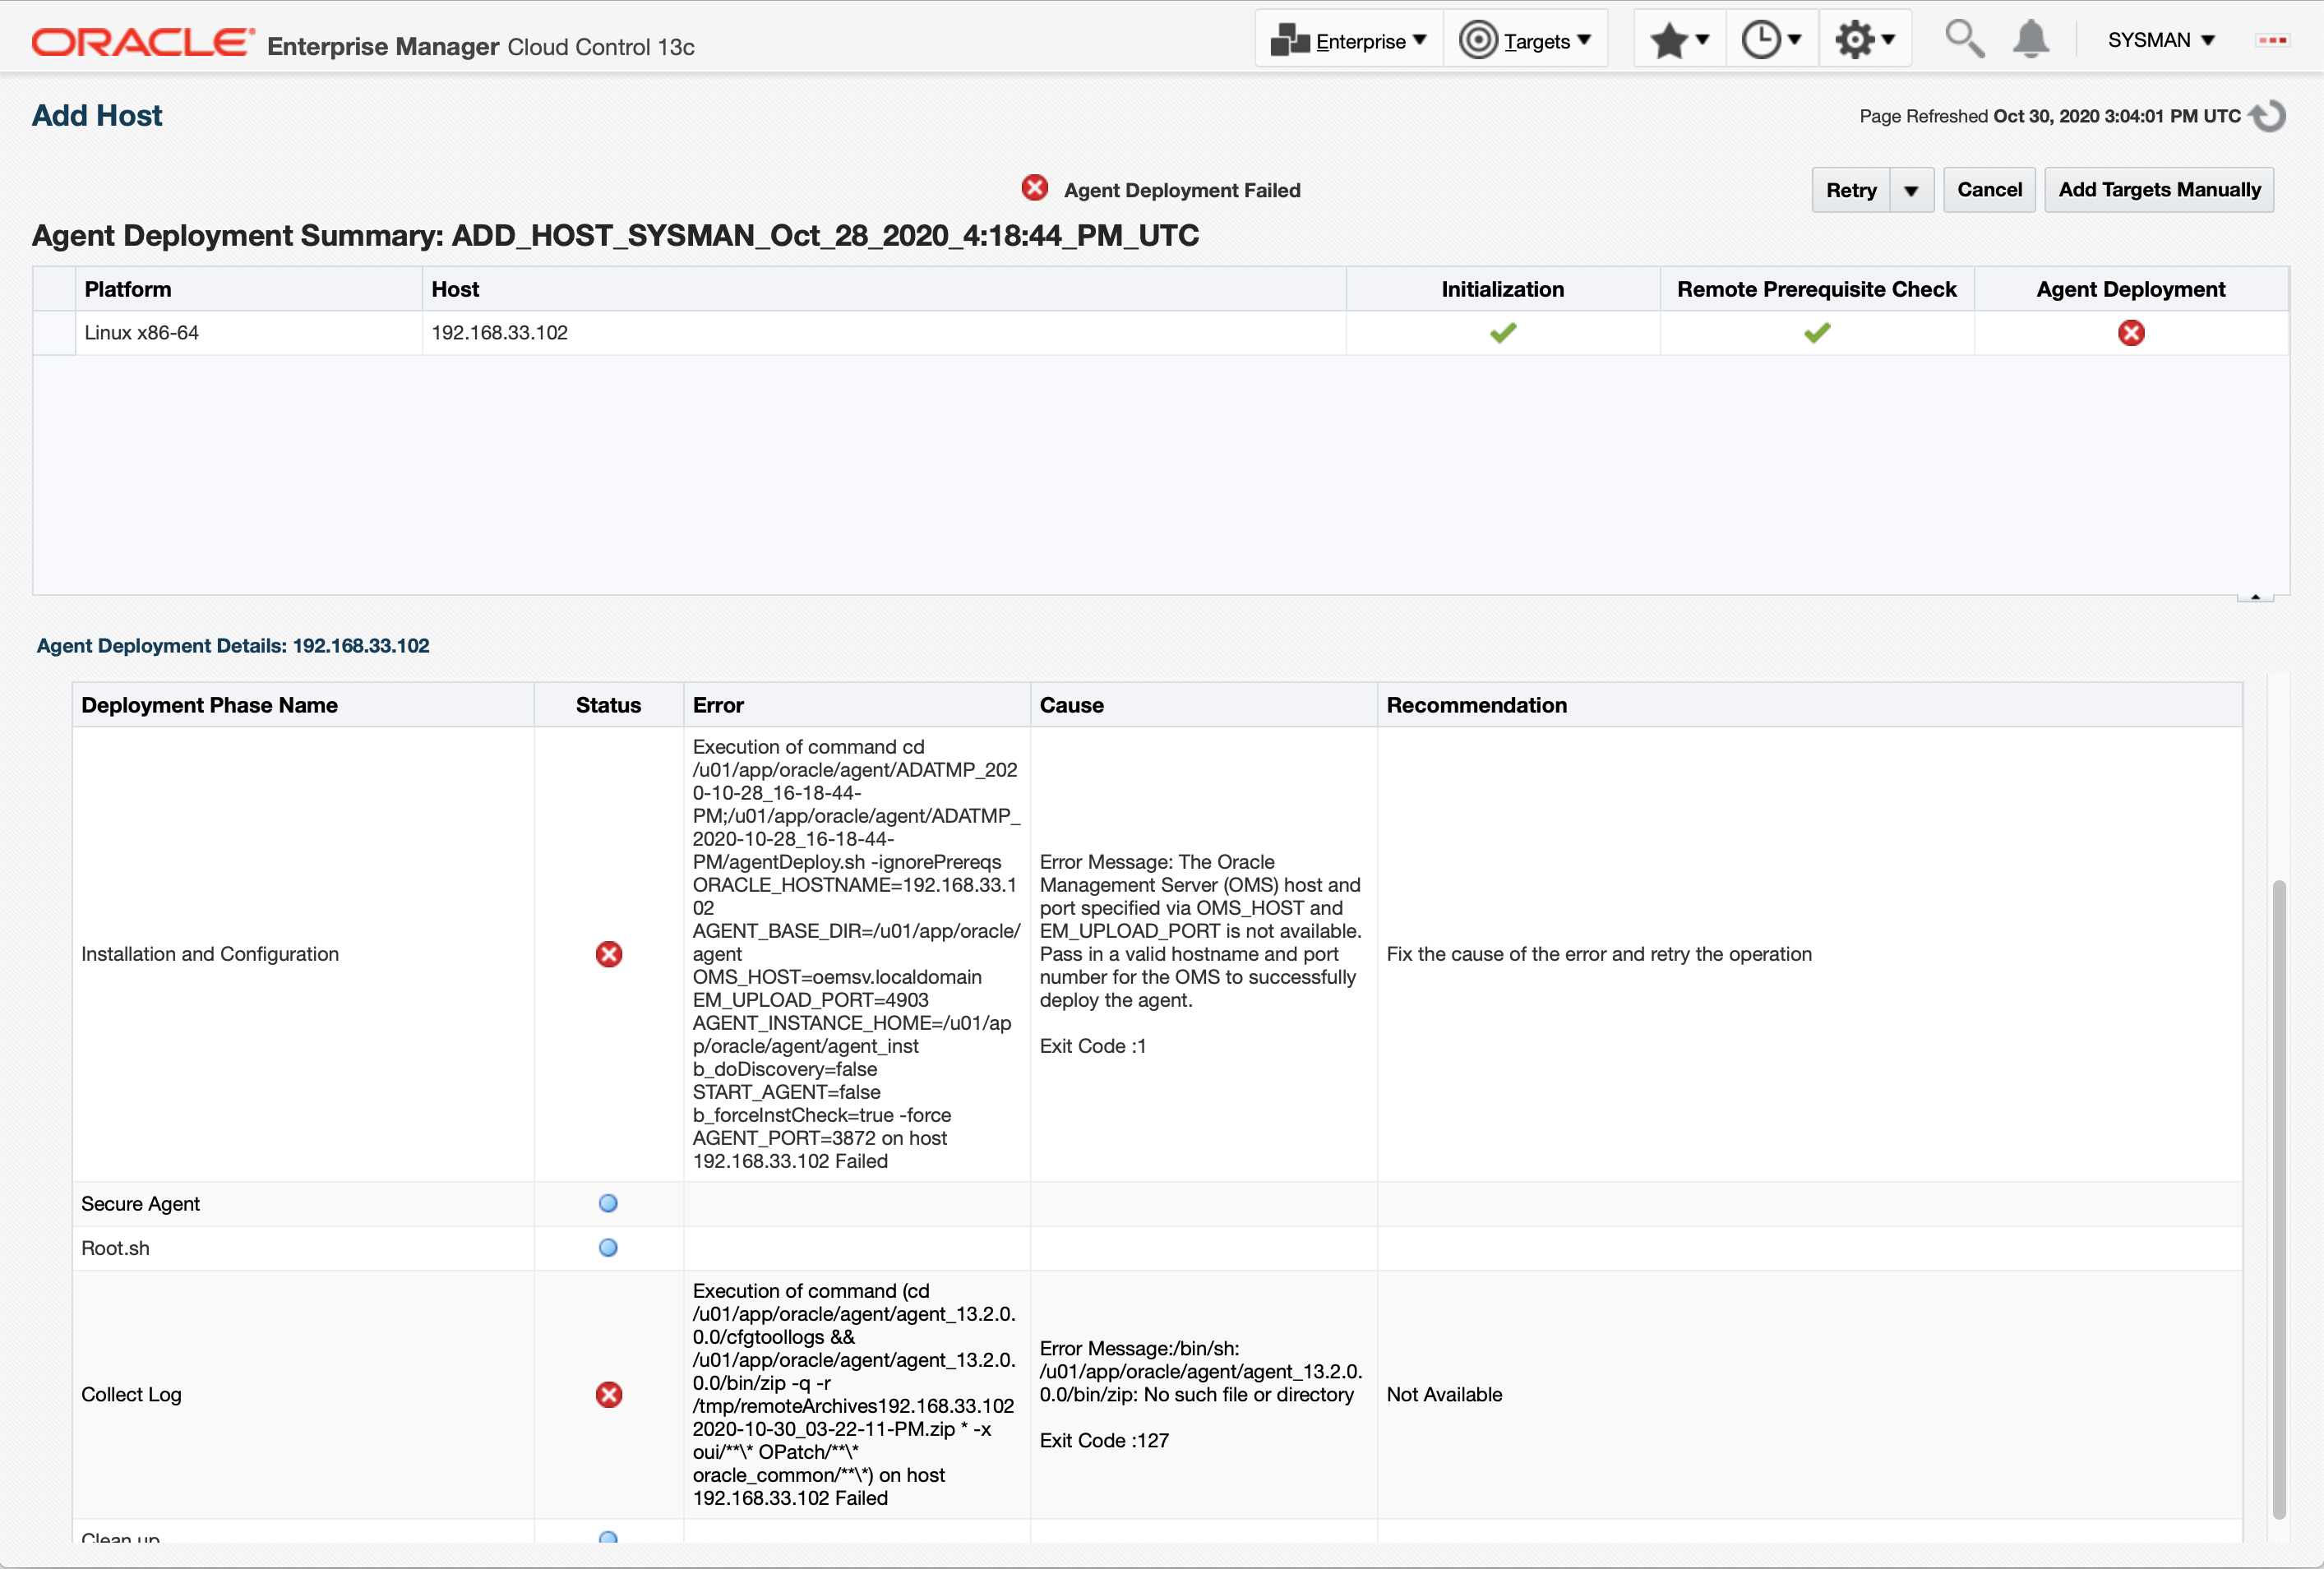Click Add Targets Manually button
Viewport: 2324px width, 1569px height.
point(2159,190)
